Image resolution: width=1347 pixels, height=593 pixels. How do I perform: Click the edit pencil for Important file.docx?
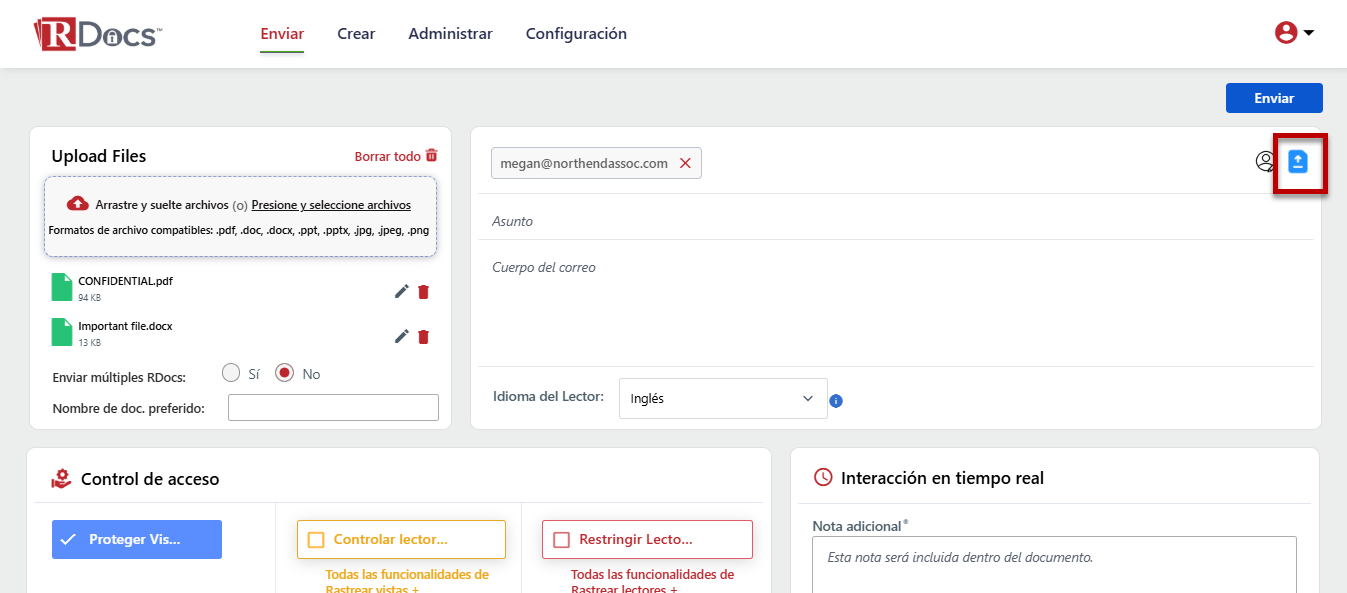pos(401,336)
